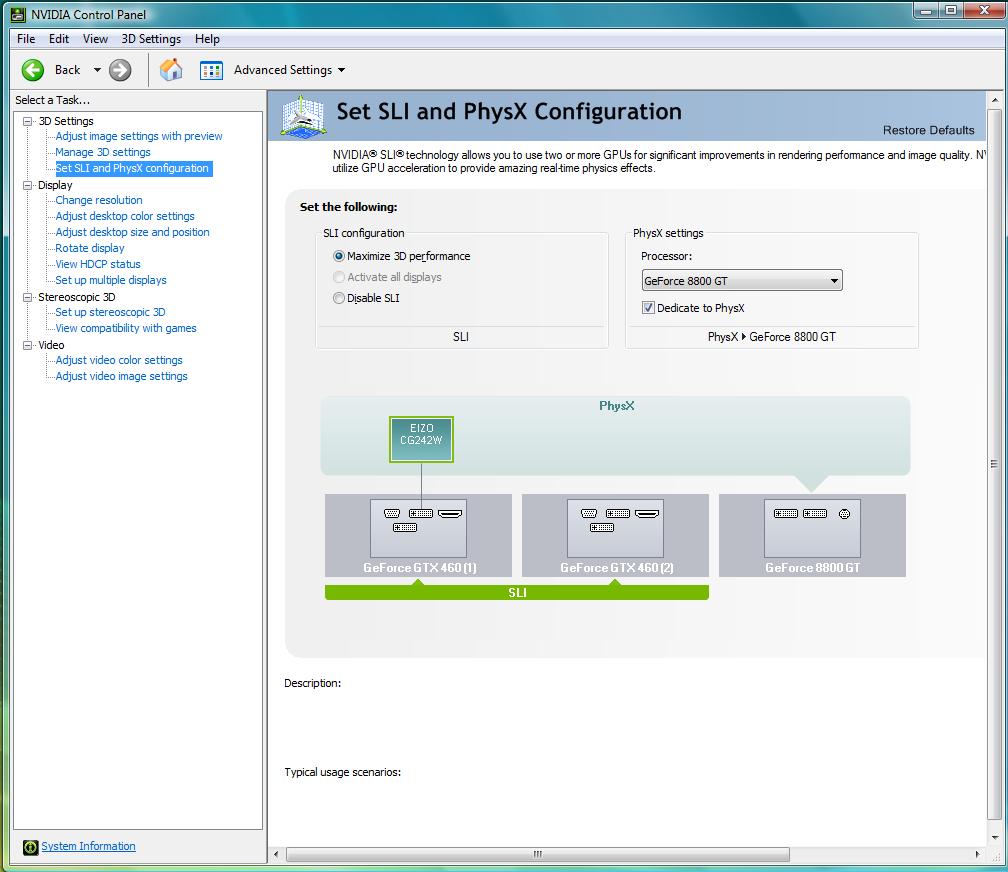Image resolution: width=1008 pixels, height=872 pixels.
Task: Click the horizontal scrollbar left arrow
Action: (x=276, y=854)
